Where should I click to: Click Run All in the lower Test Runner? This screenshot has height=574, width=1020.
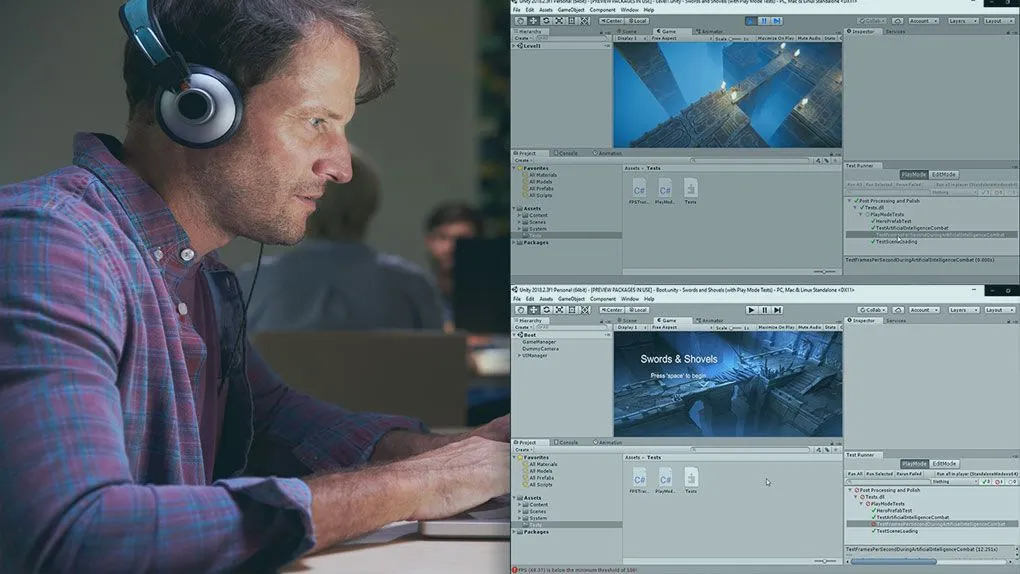click(x=854, y=474)
